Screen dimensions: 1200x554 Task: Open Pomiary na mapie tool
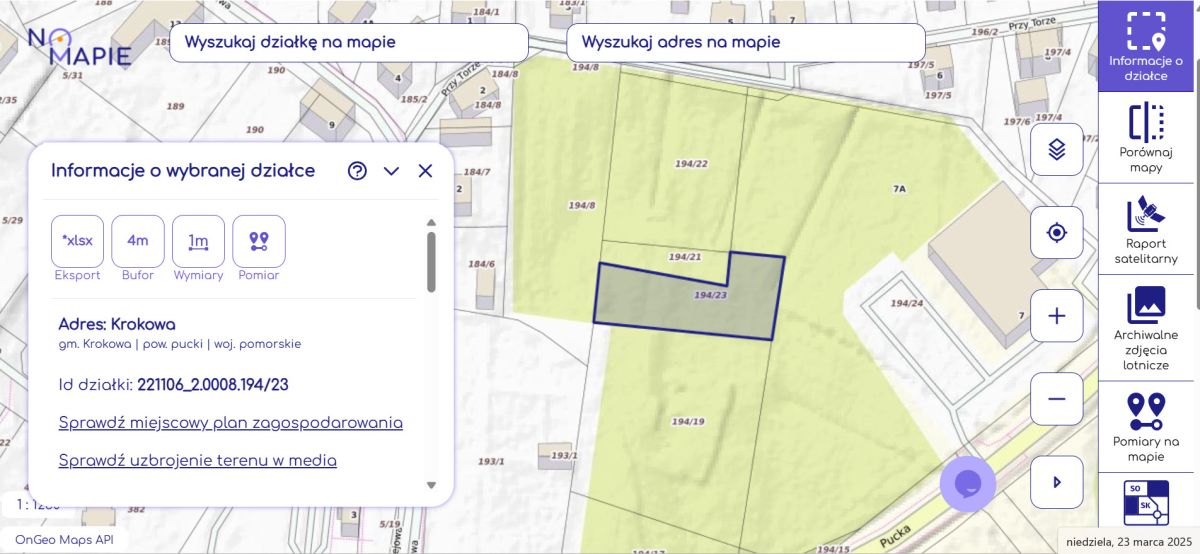[1148, 426]
